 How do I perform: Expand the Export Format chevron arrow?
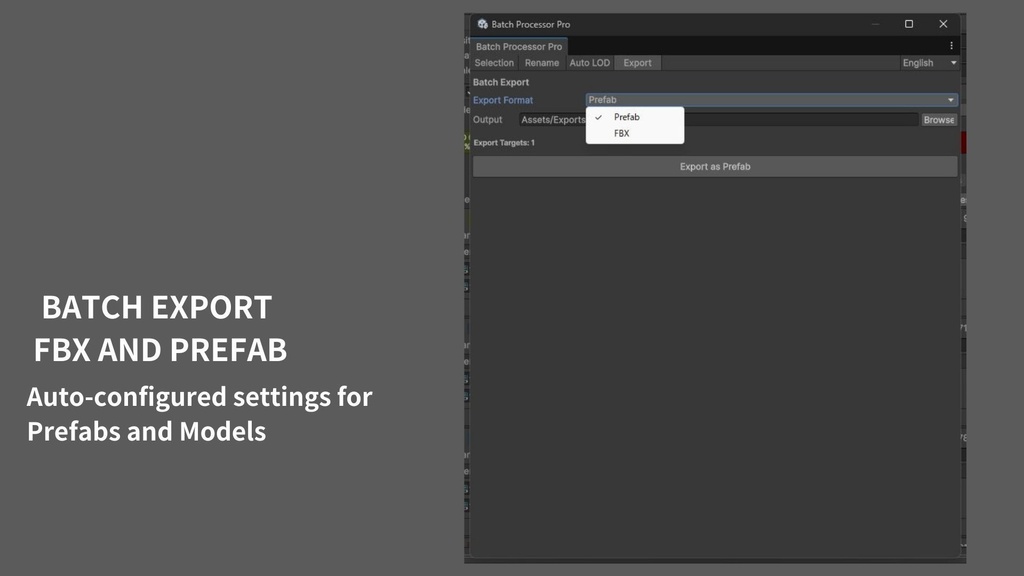coord(951,99)
